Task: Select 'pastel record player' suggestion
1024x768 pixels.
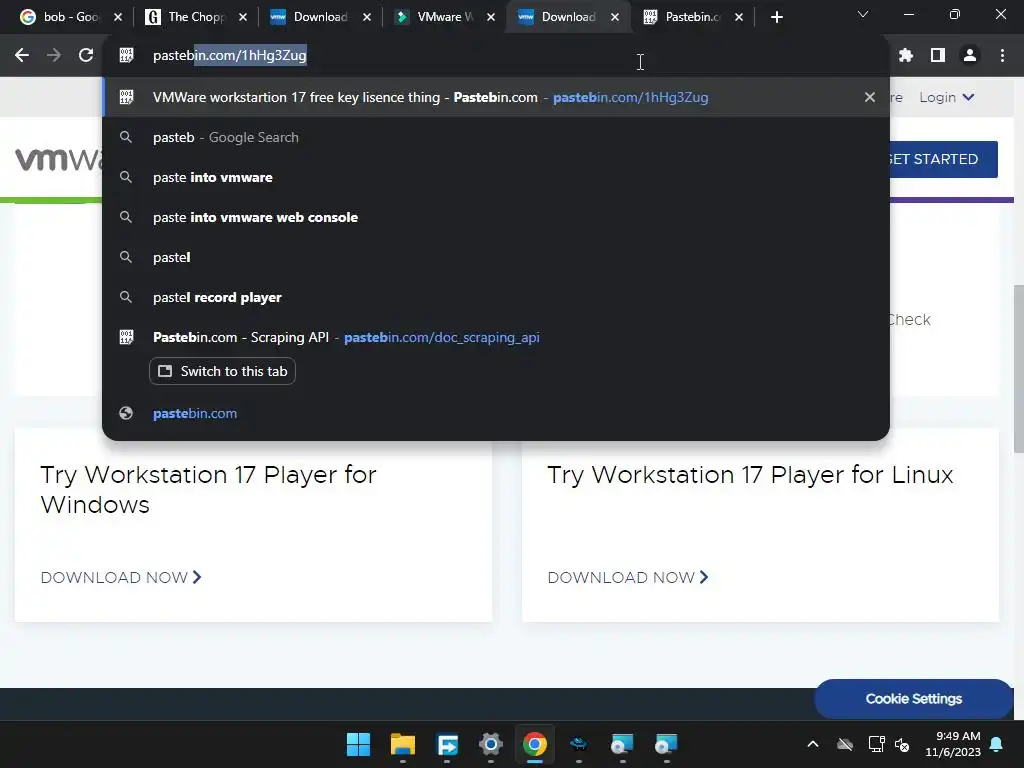Action: click(496, 297)
